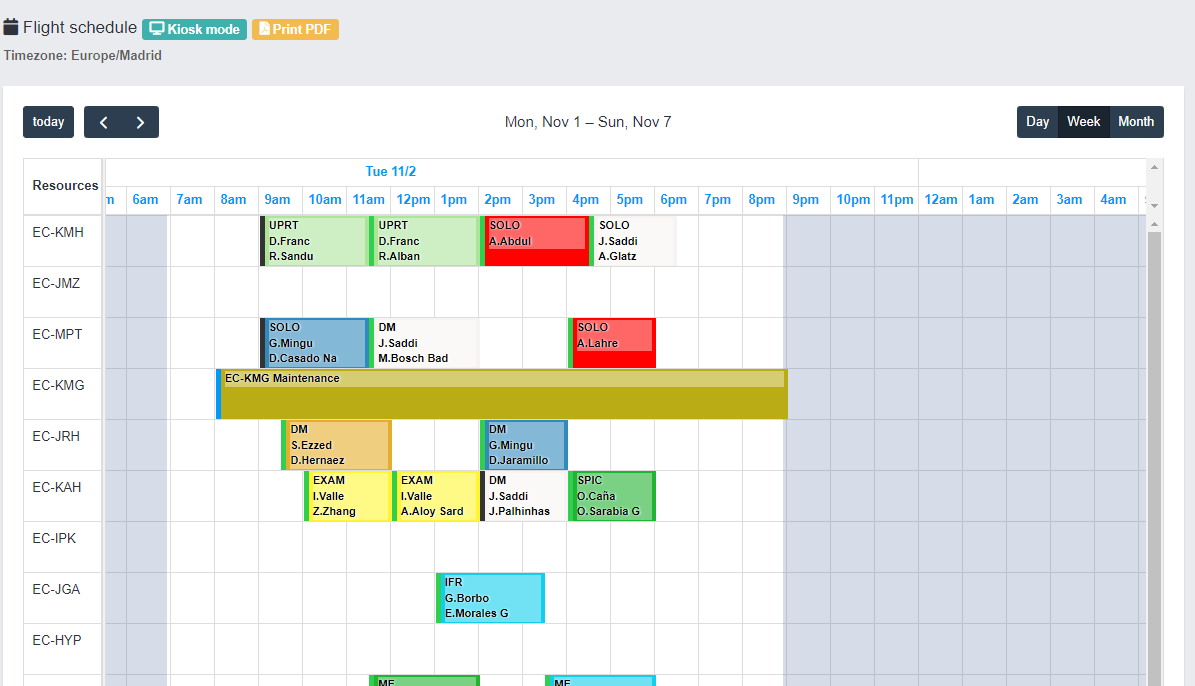This screenshot has width=1195, height=686.
Task: Click the vertical scrollbar of the schedule
Action: click(1155, 450)
